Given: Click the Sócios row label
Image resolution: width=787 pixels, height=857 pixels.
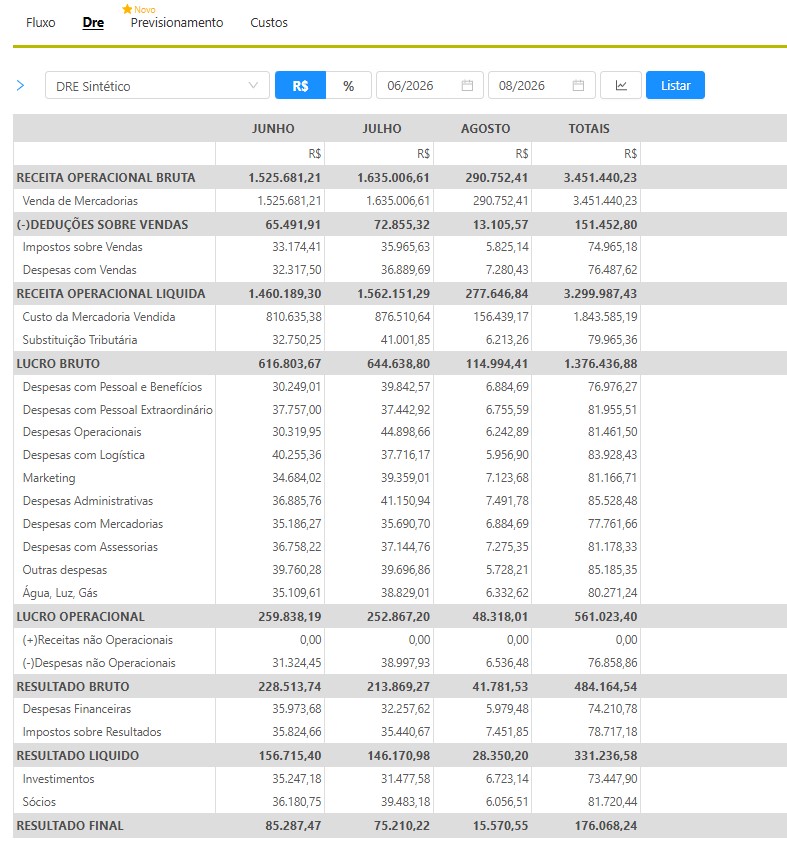Looking at the screenshot, I should [39, 802].
